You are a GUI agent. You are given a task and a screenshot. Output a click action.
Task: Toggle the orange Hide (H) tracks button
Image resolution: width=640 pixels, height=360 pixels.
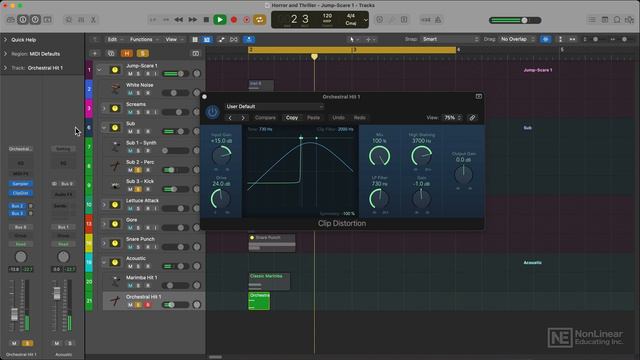[x=127, y=53]
